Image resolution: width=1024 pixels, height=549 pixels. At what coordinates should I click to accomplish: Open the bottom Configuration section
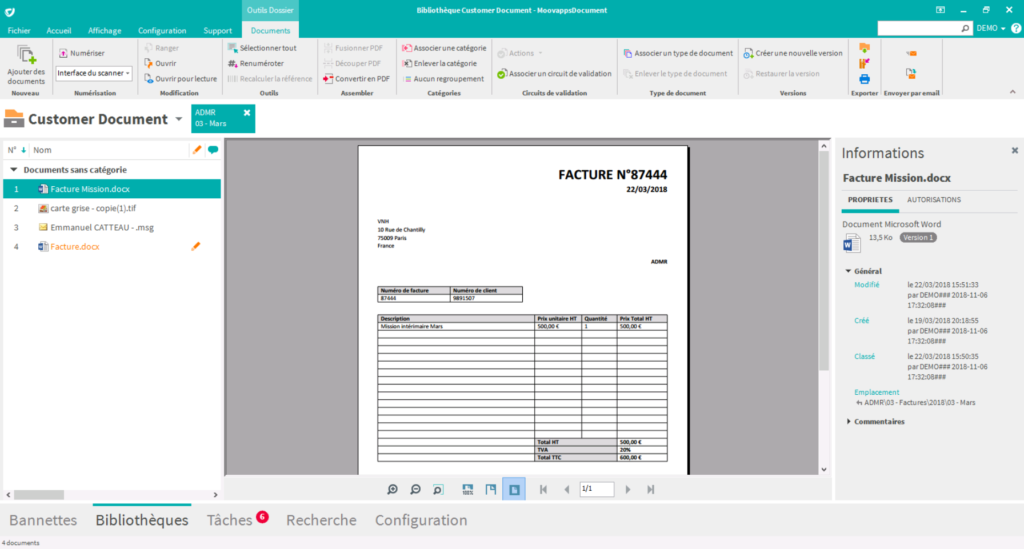click(x=421, y=520)
